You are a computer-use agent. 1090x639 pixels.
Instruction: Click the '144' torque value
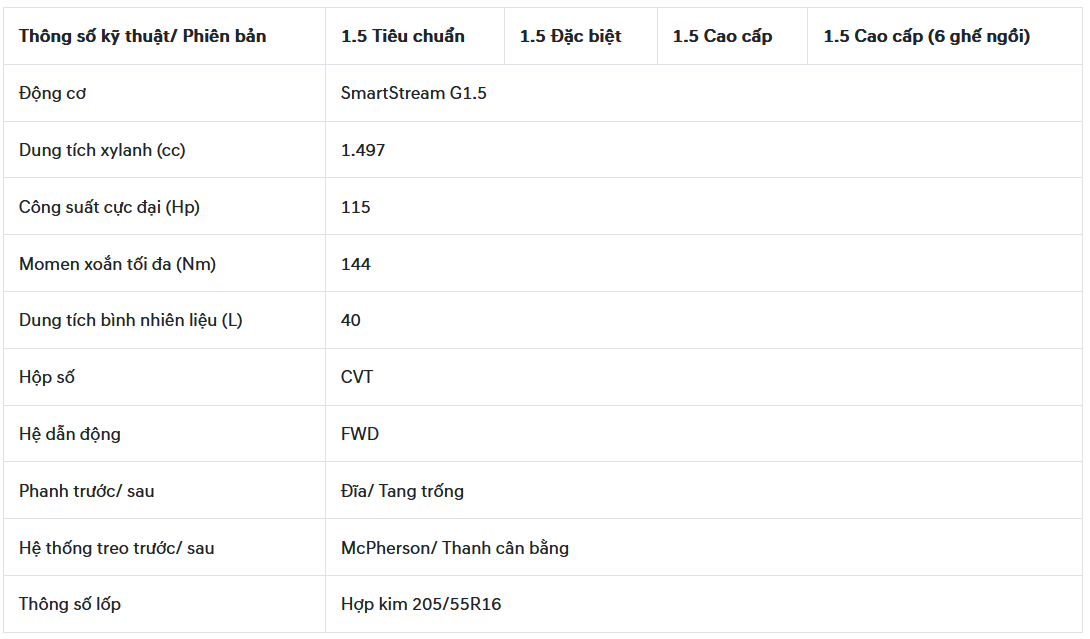355,264
